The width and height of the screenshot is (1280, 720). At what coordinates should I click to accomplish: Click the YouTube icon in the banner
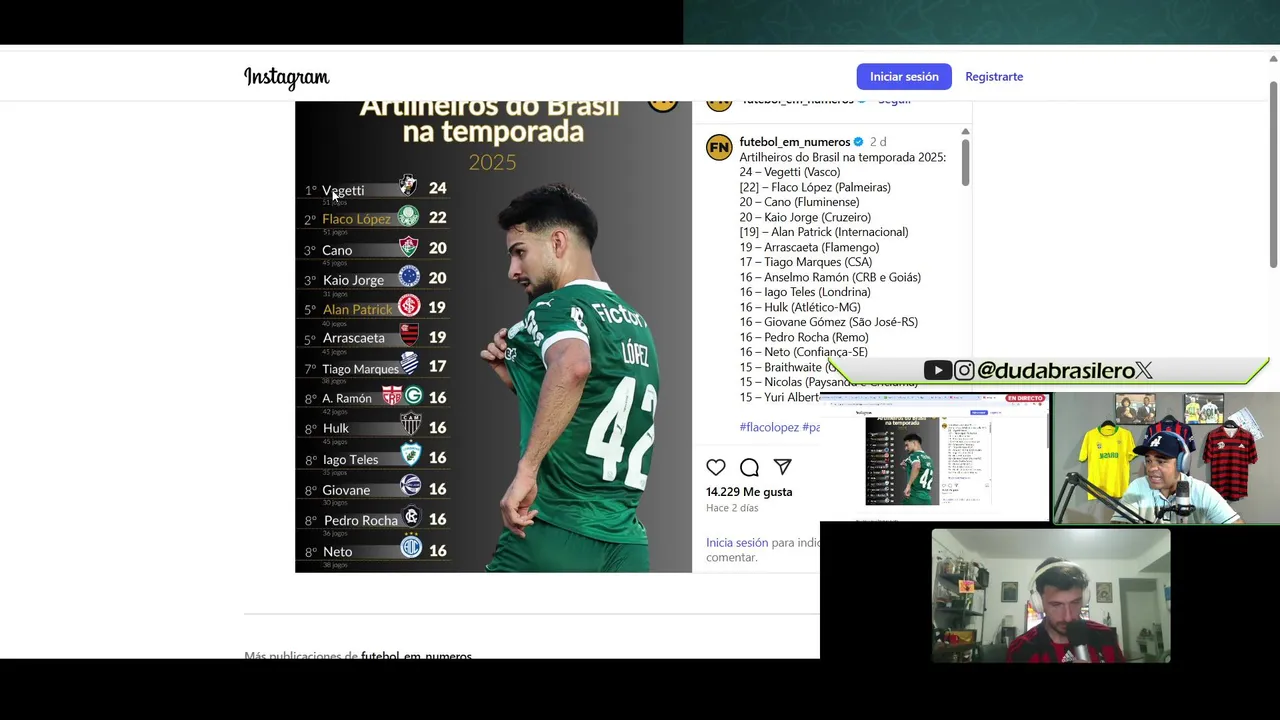coord(937,370)
